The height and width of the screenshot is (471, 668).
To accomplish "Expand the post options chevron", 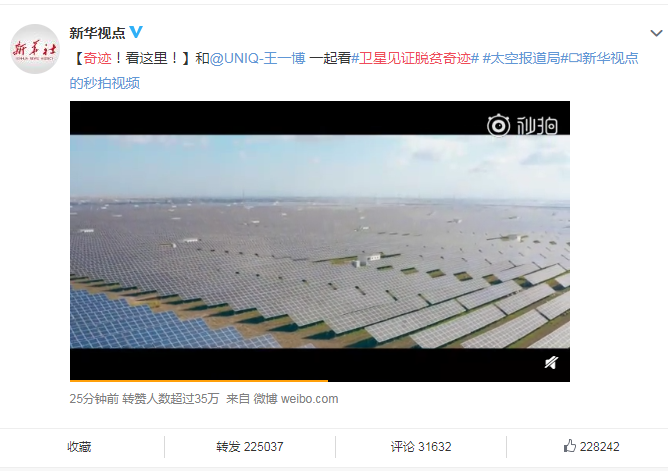I will tap(656, 33).
